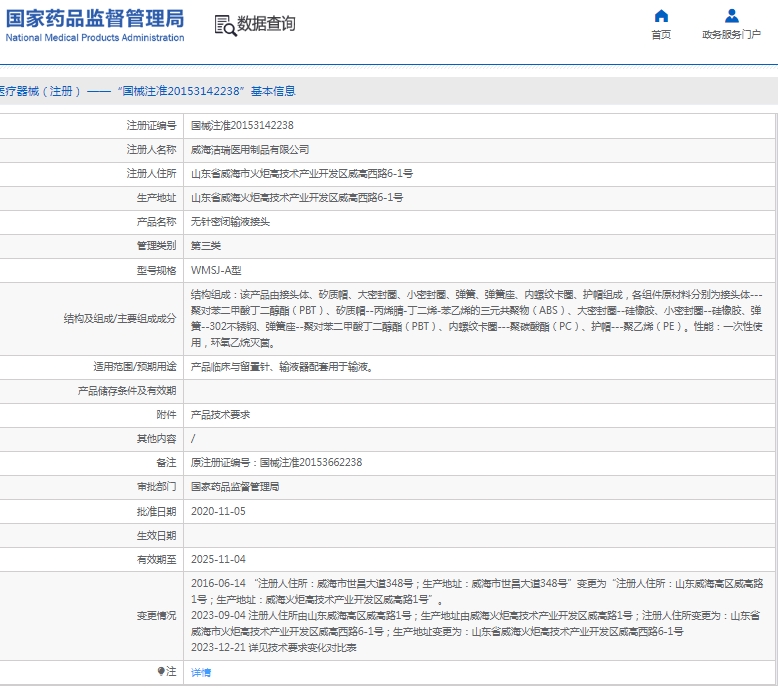Viewport: 778px width, 690px height.
Task: Click the 附件 row label
Action: pyautogui.click(x=166, y=415)
